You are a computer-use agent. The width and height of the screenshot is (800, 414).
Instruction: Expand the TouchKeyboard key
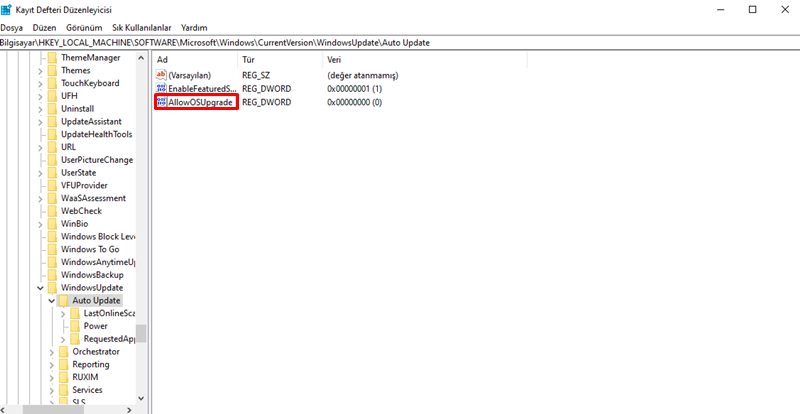pyautogui.click(x=40, y=83)
